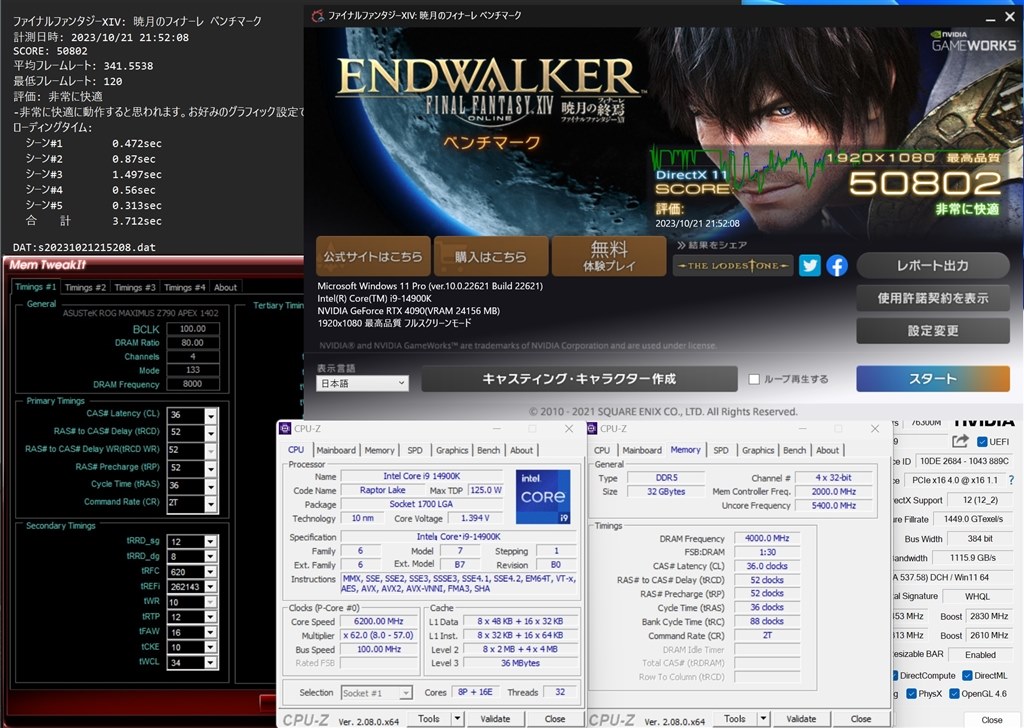Toggle the PhysX checkbox
The image size is (1024, 728).
[x=911, y=693]
